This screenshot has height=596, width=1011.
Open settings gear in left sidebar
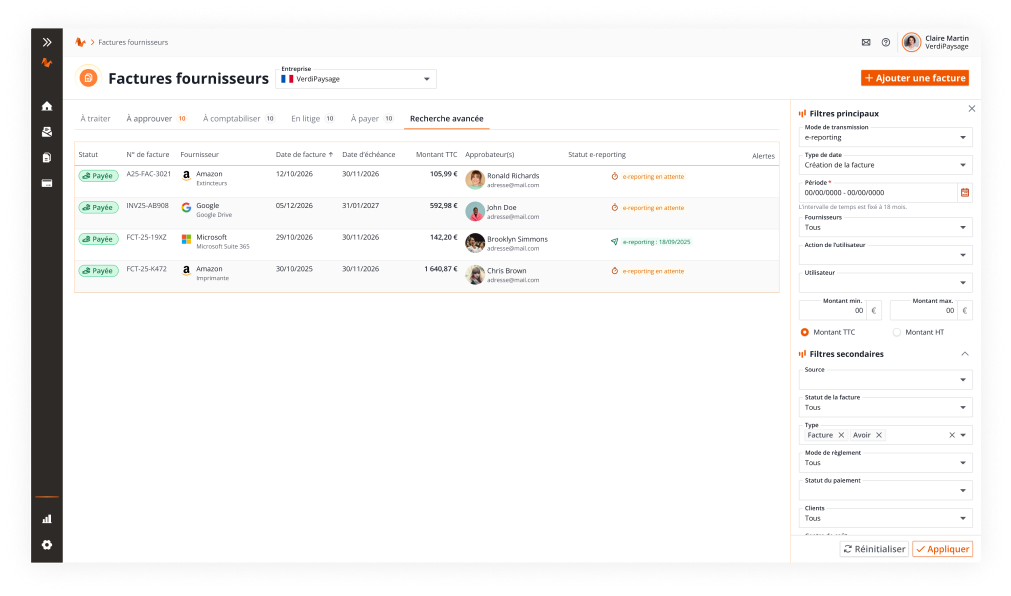coord(47,545)
